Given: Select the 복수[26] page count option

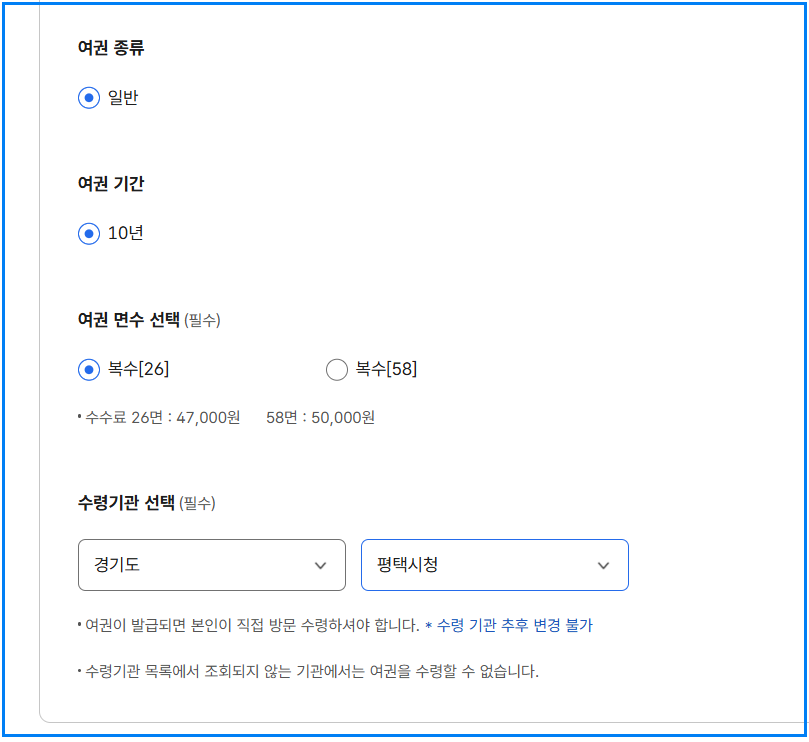Looking at the screenshot, I should click(88, 369).
